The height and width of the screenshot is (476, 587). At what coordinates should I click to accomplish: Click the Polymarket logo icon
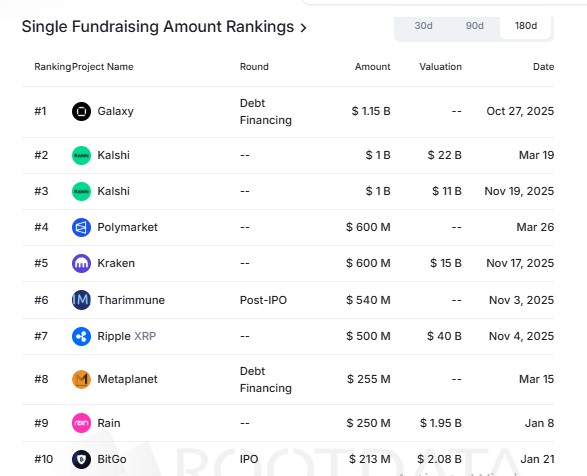[x=81, y=227]
